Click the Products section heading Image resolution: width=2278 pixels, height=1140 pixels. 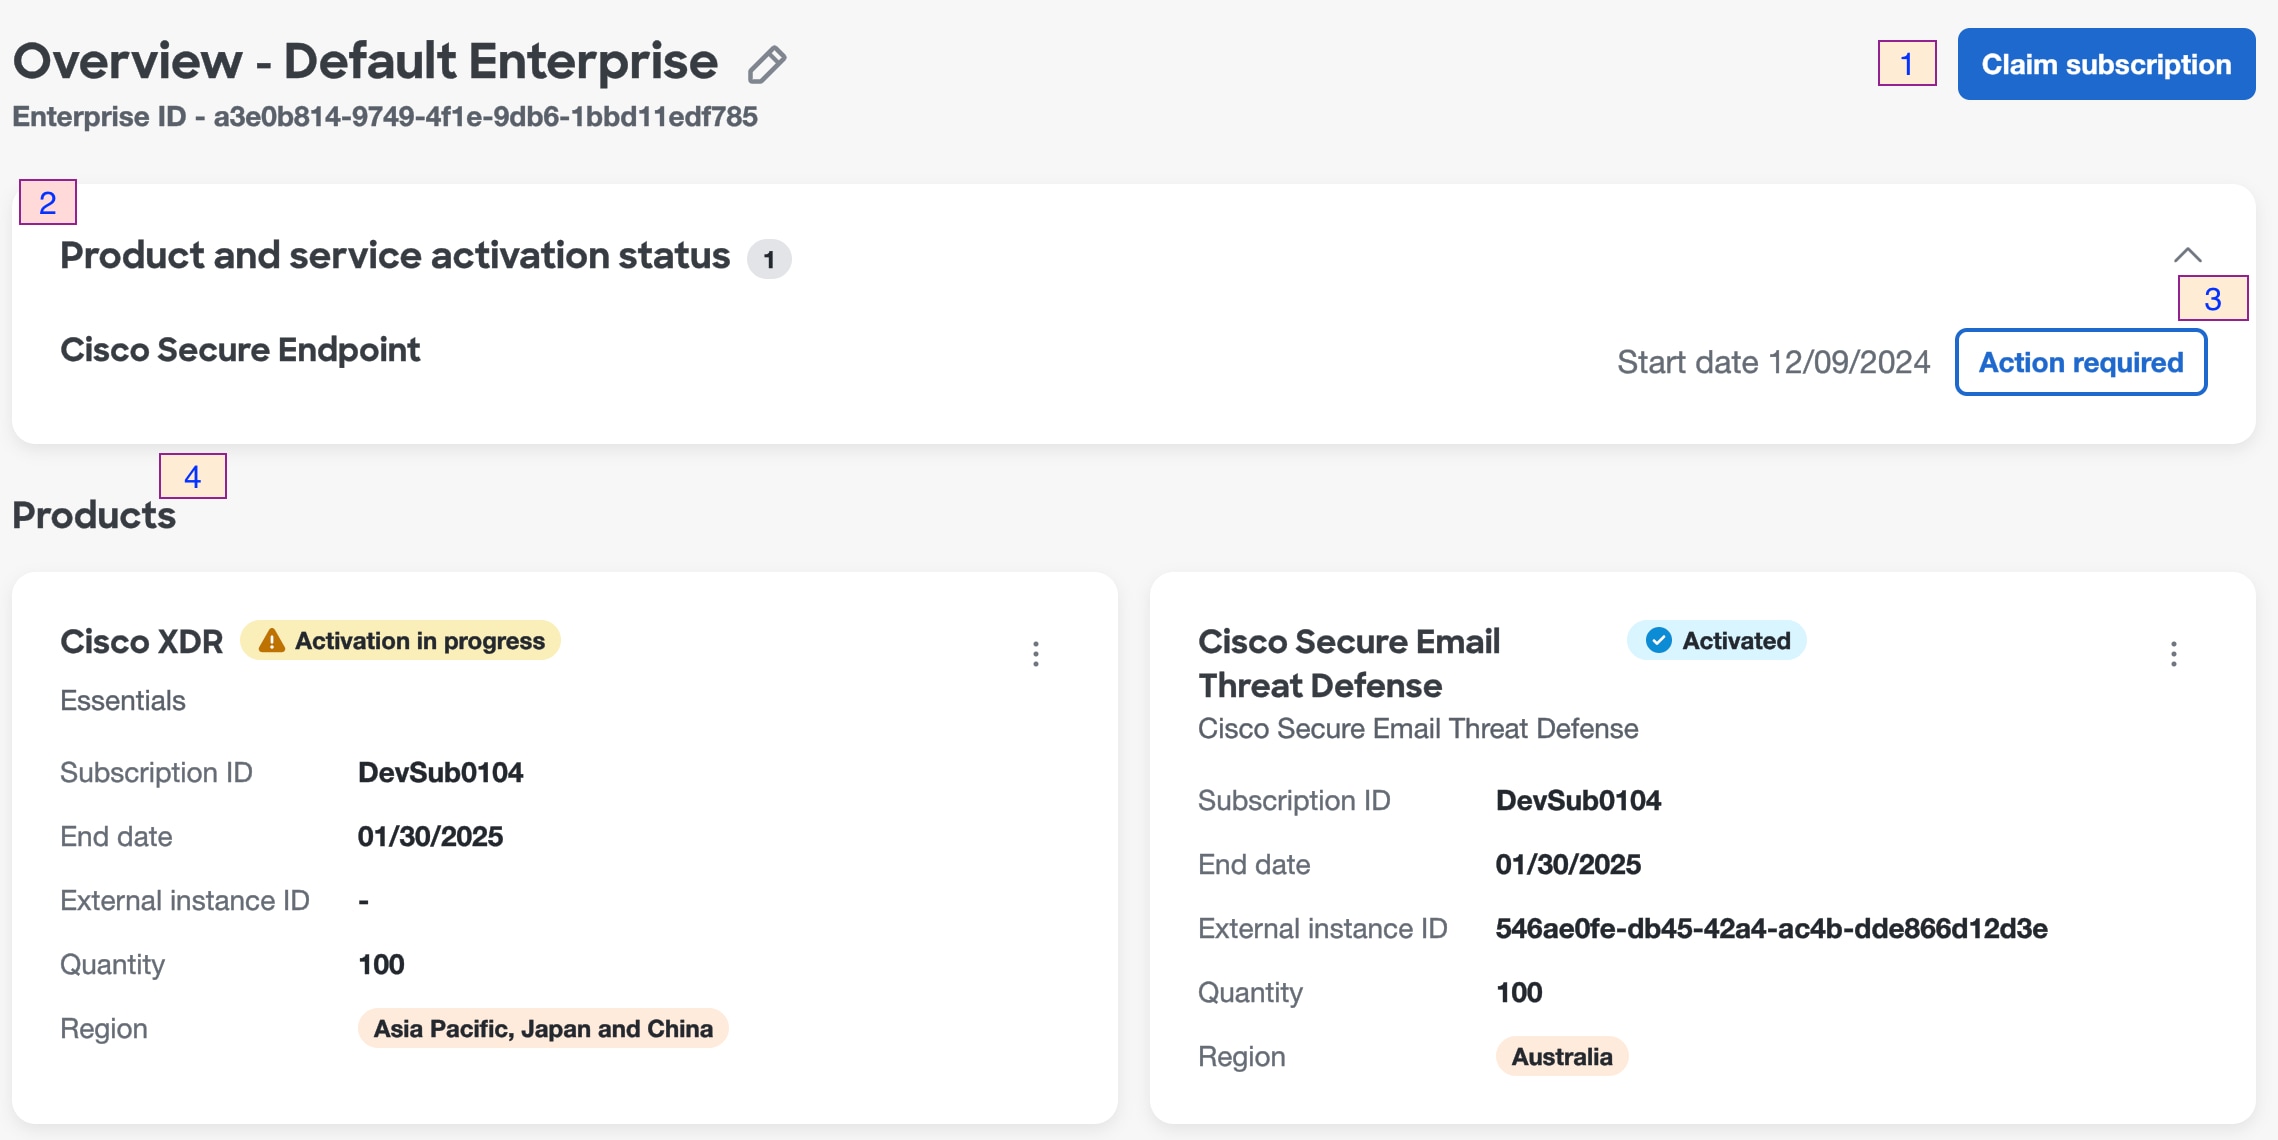(94, 515)
